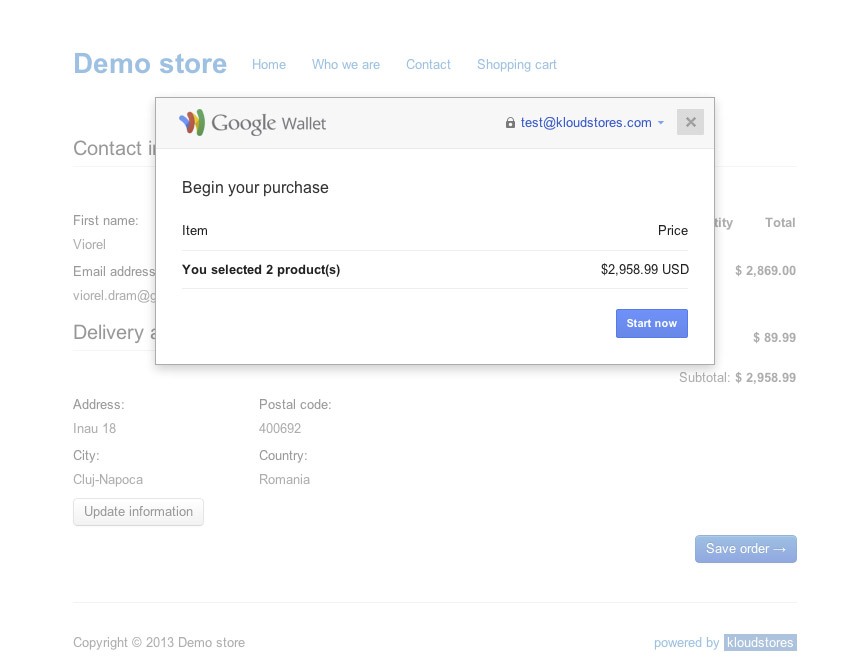868x670 pixels.
Task: Click the 'You selected 2 product(s)' text
Action: (261, 270)
